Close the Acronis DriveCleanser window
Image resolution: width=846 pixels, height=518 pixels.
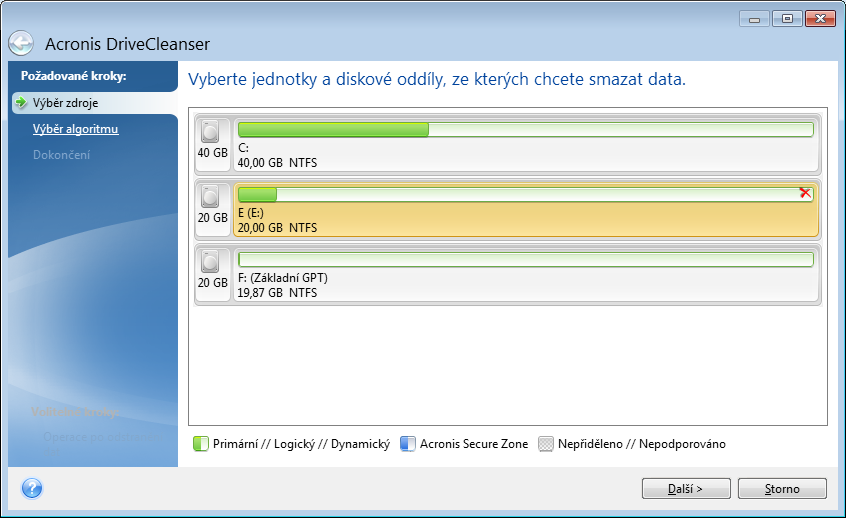[x=820, y=19]
